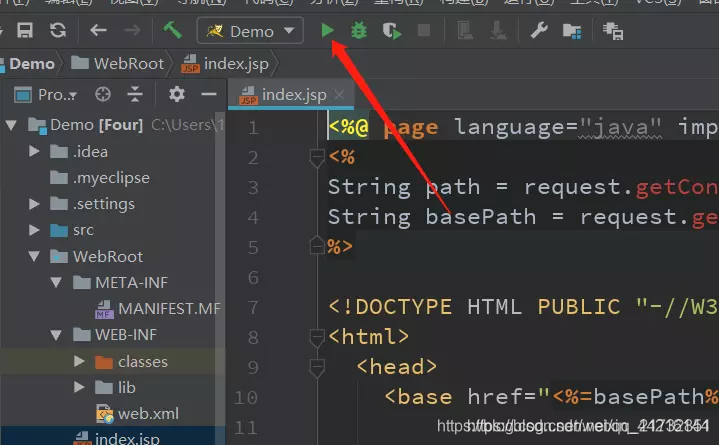Viewport: 719px width, 445px height.
Task: Start debugging with the bug icon
Action: coord(359,31)
